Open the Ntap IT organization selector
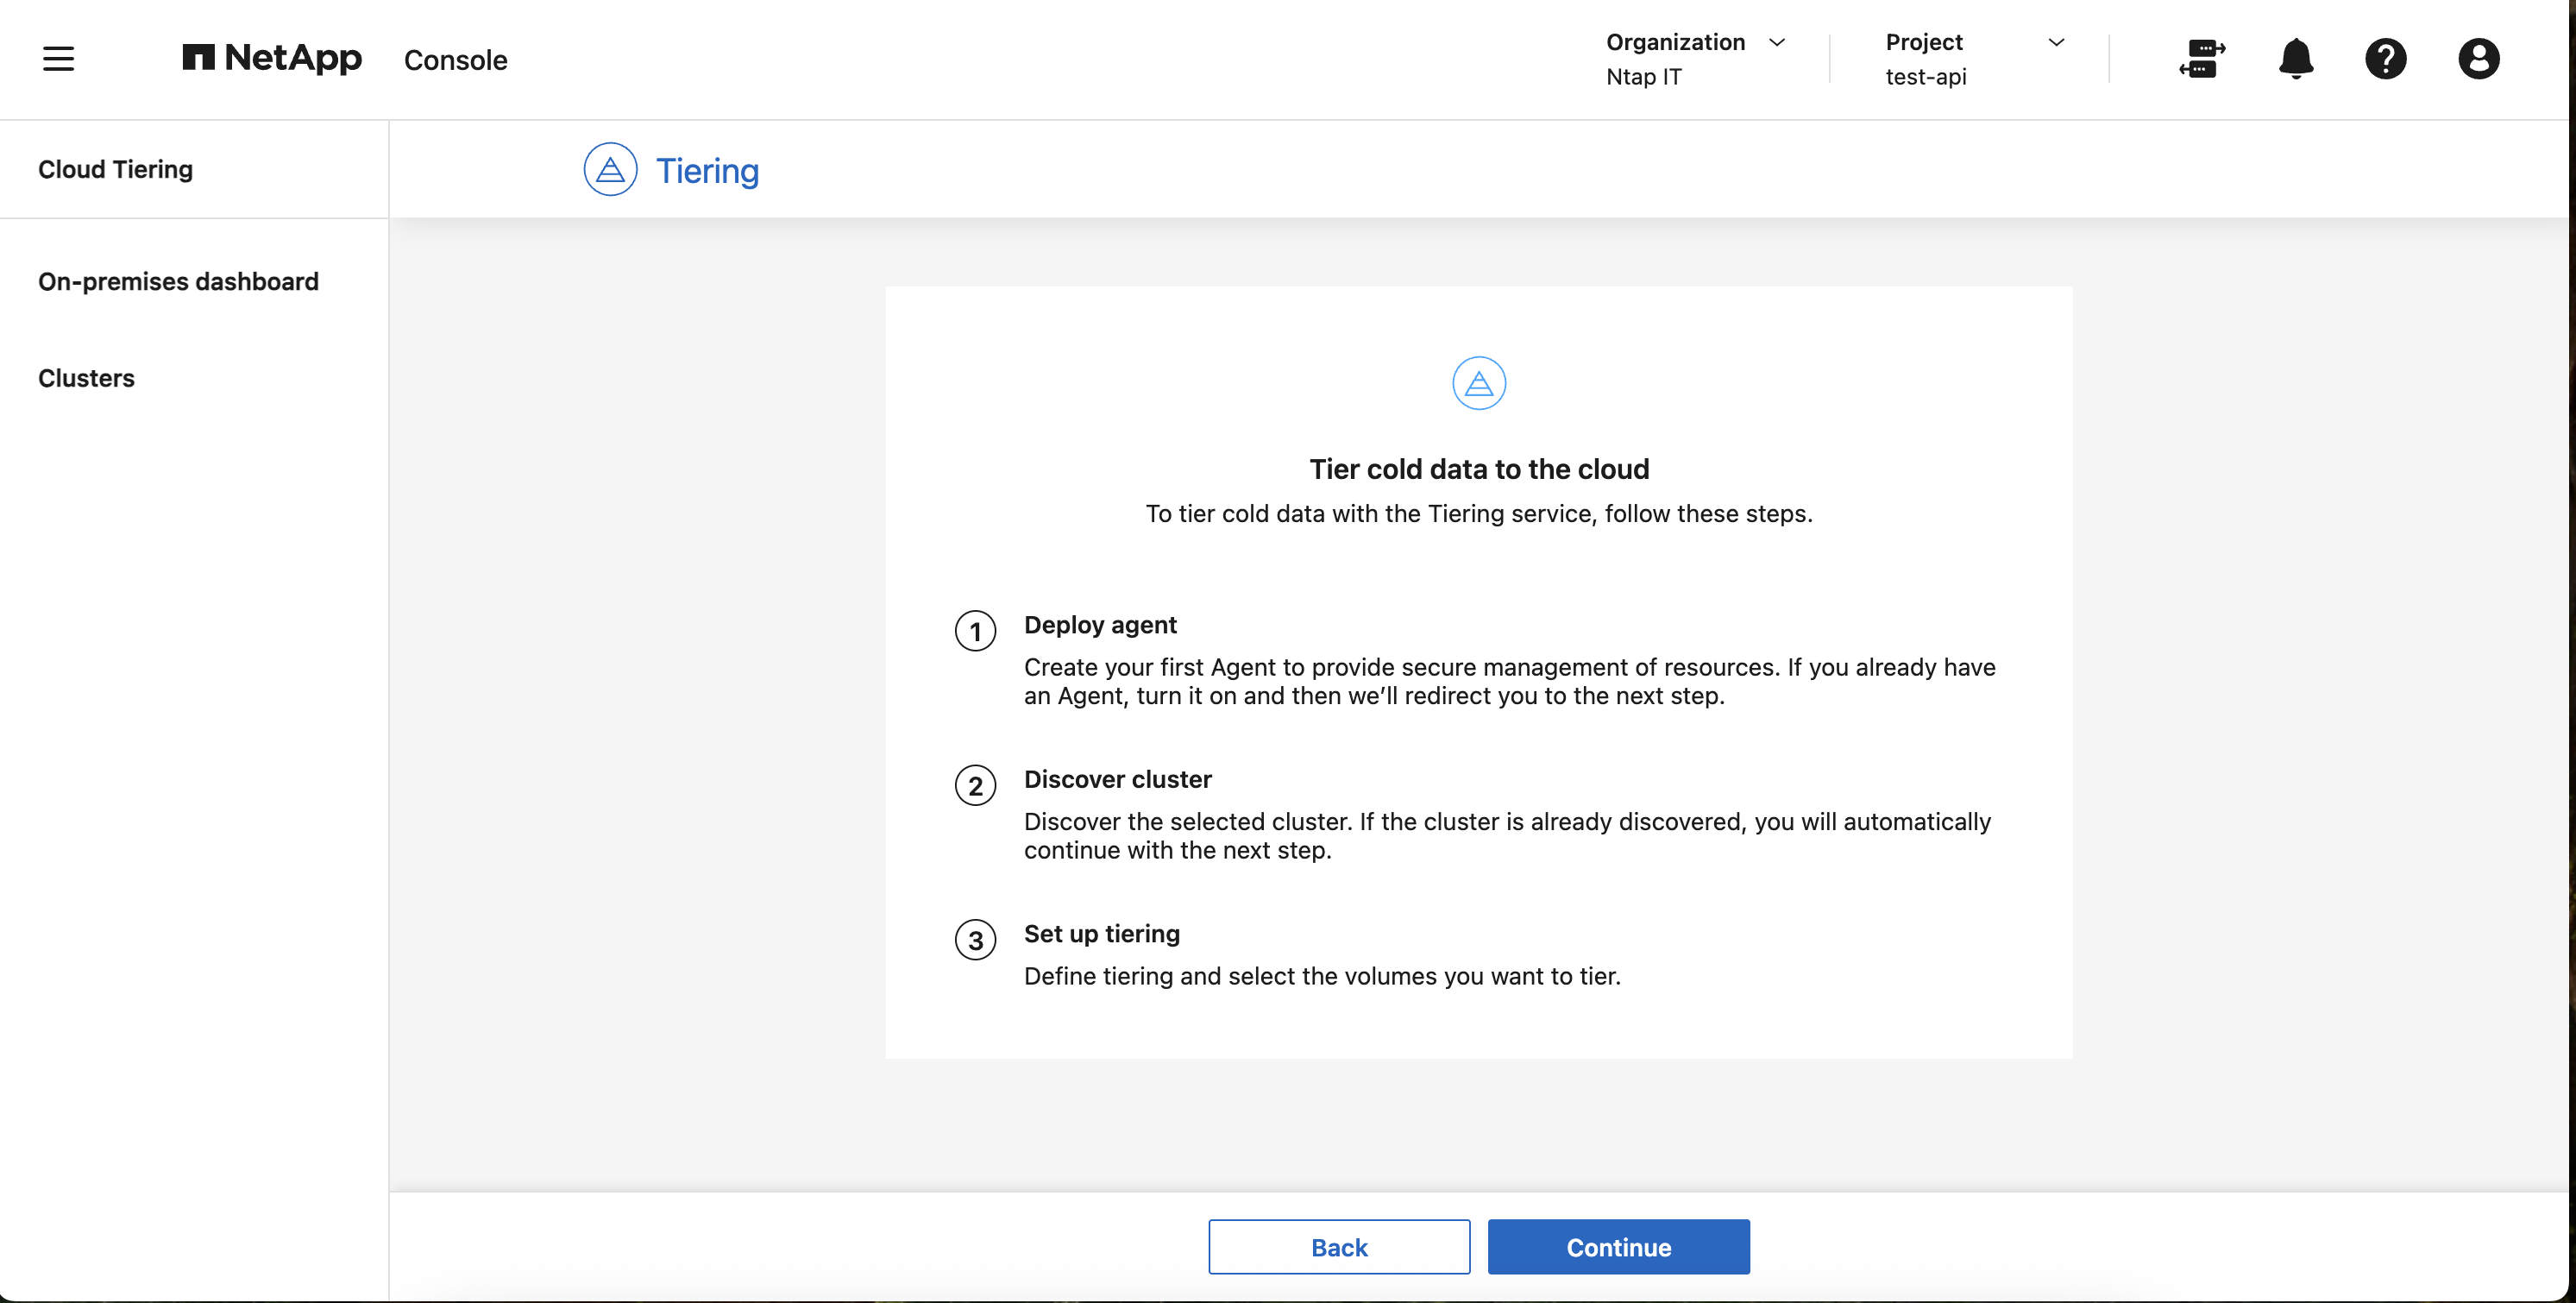This screenshot has width=2576, height=1303. point(1644,77)
